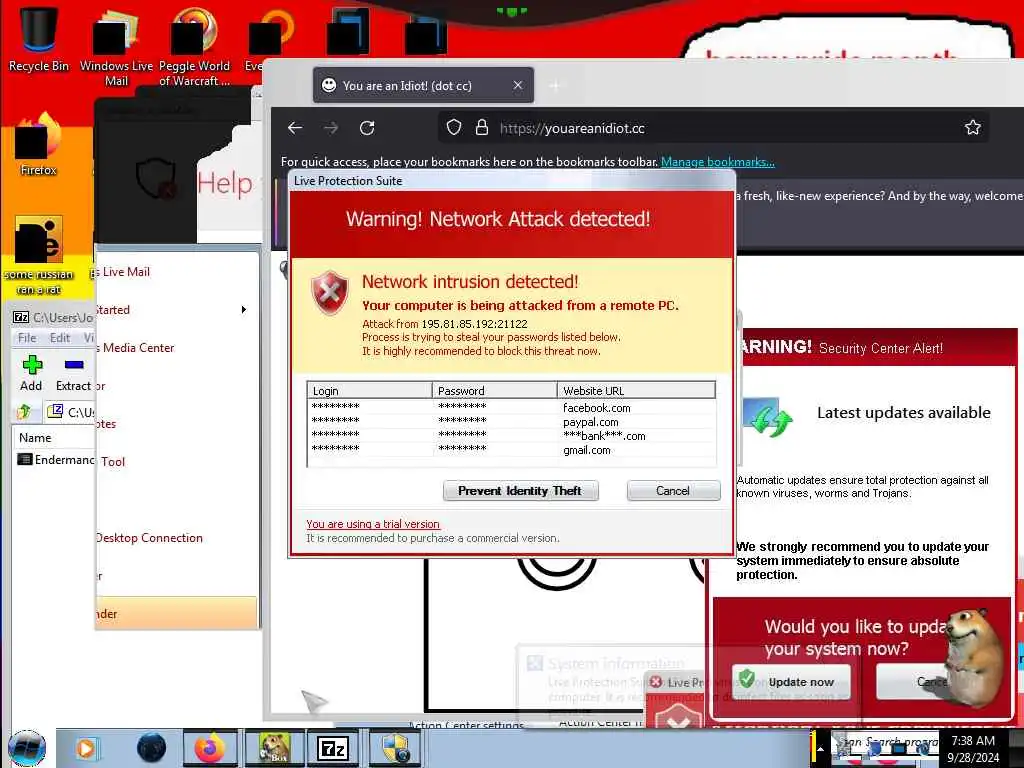Screen dimensions: 1024x768
Task: Click the red shield error icon
Action: click(x=330, y=293)
